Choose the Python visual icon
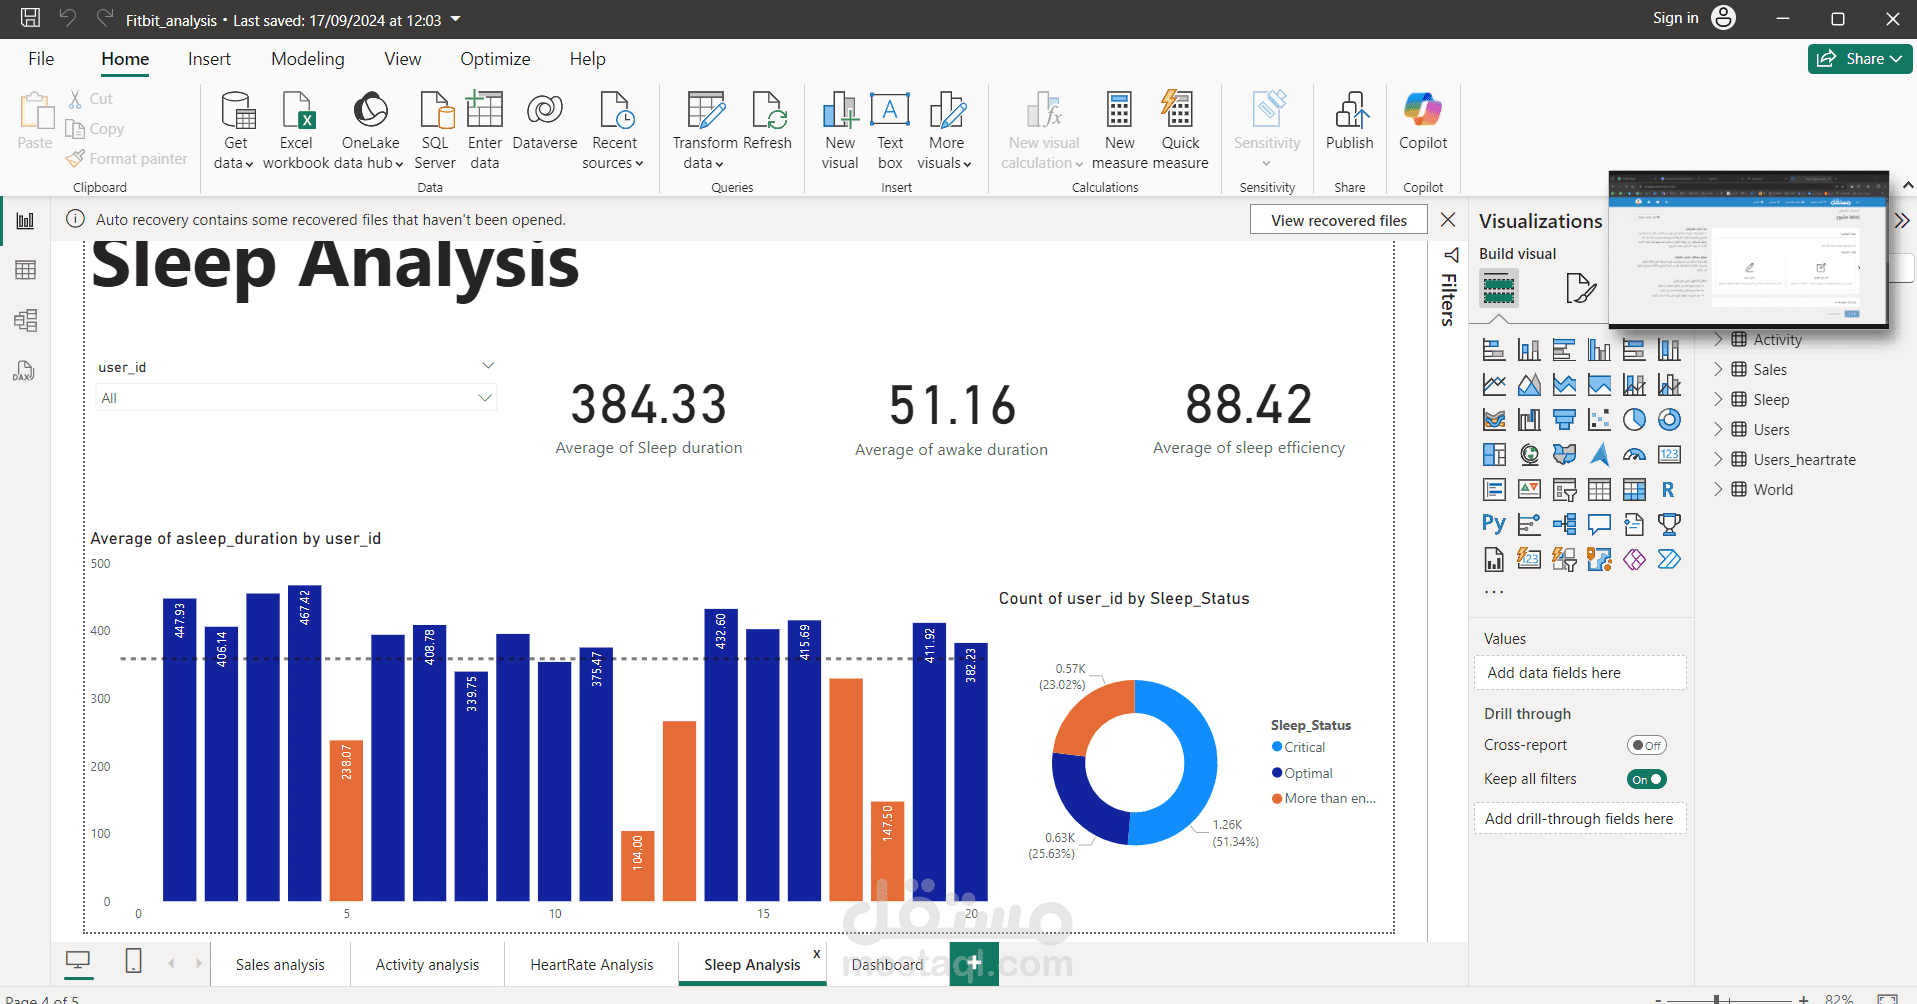 [x=1494, y=523]
